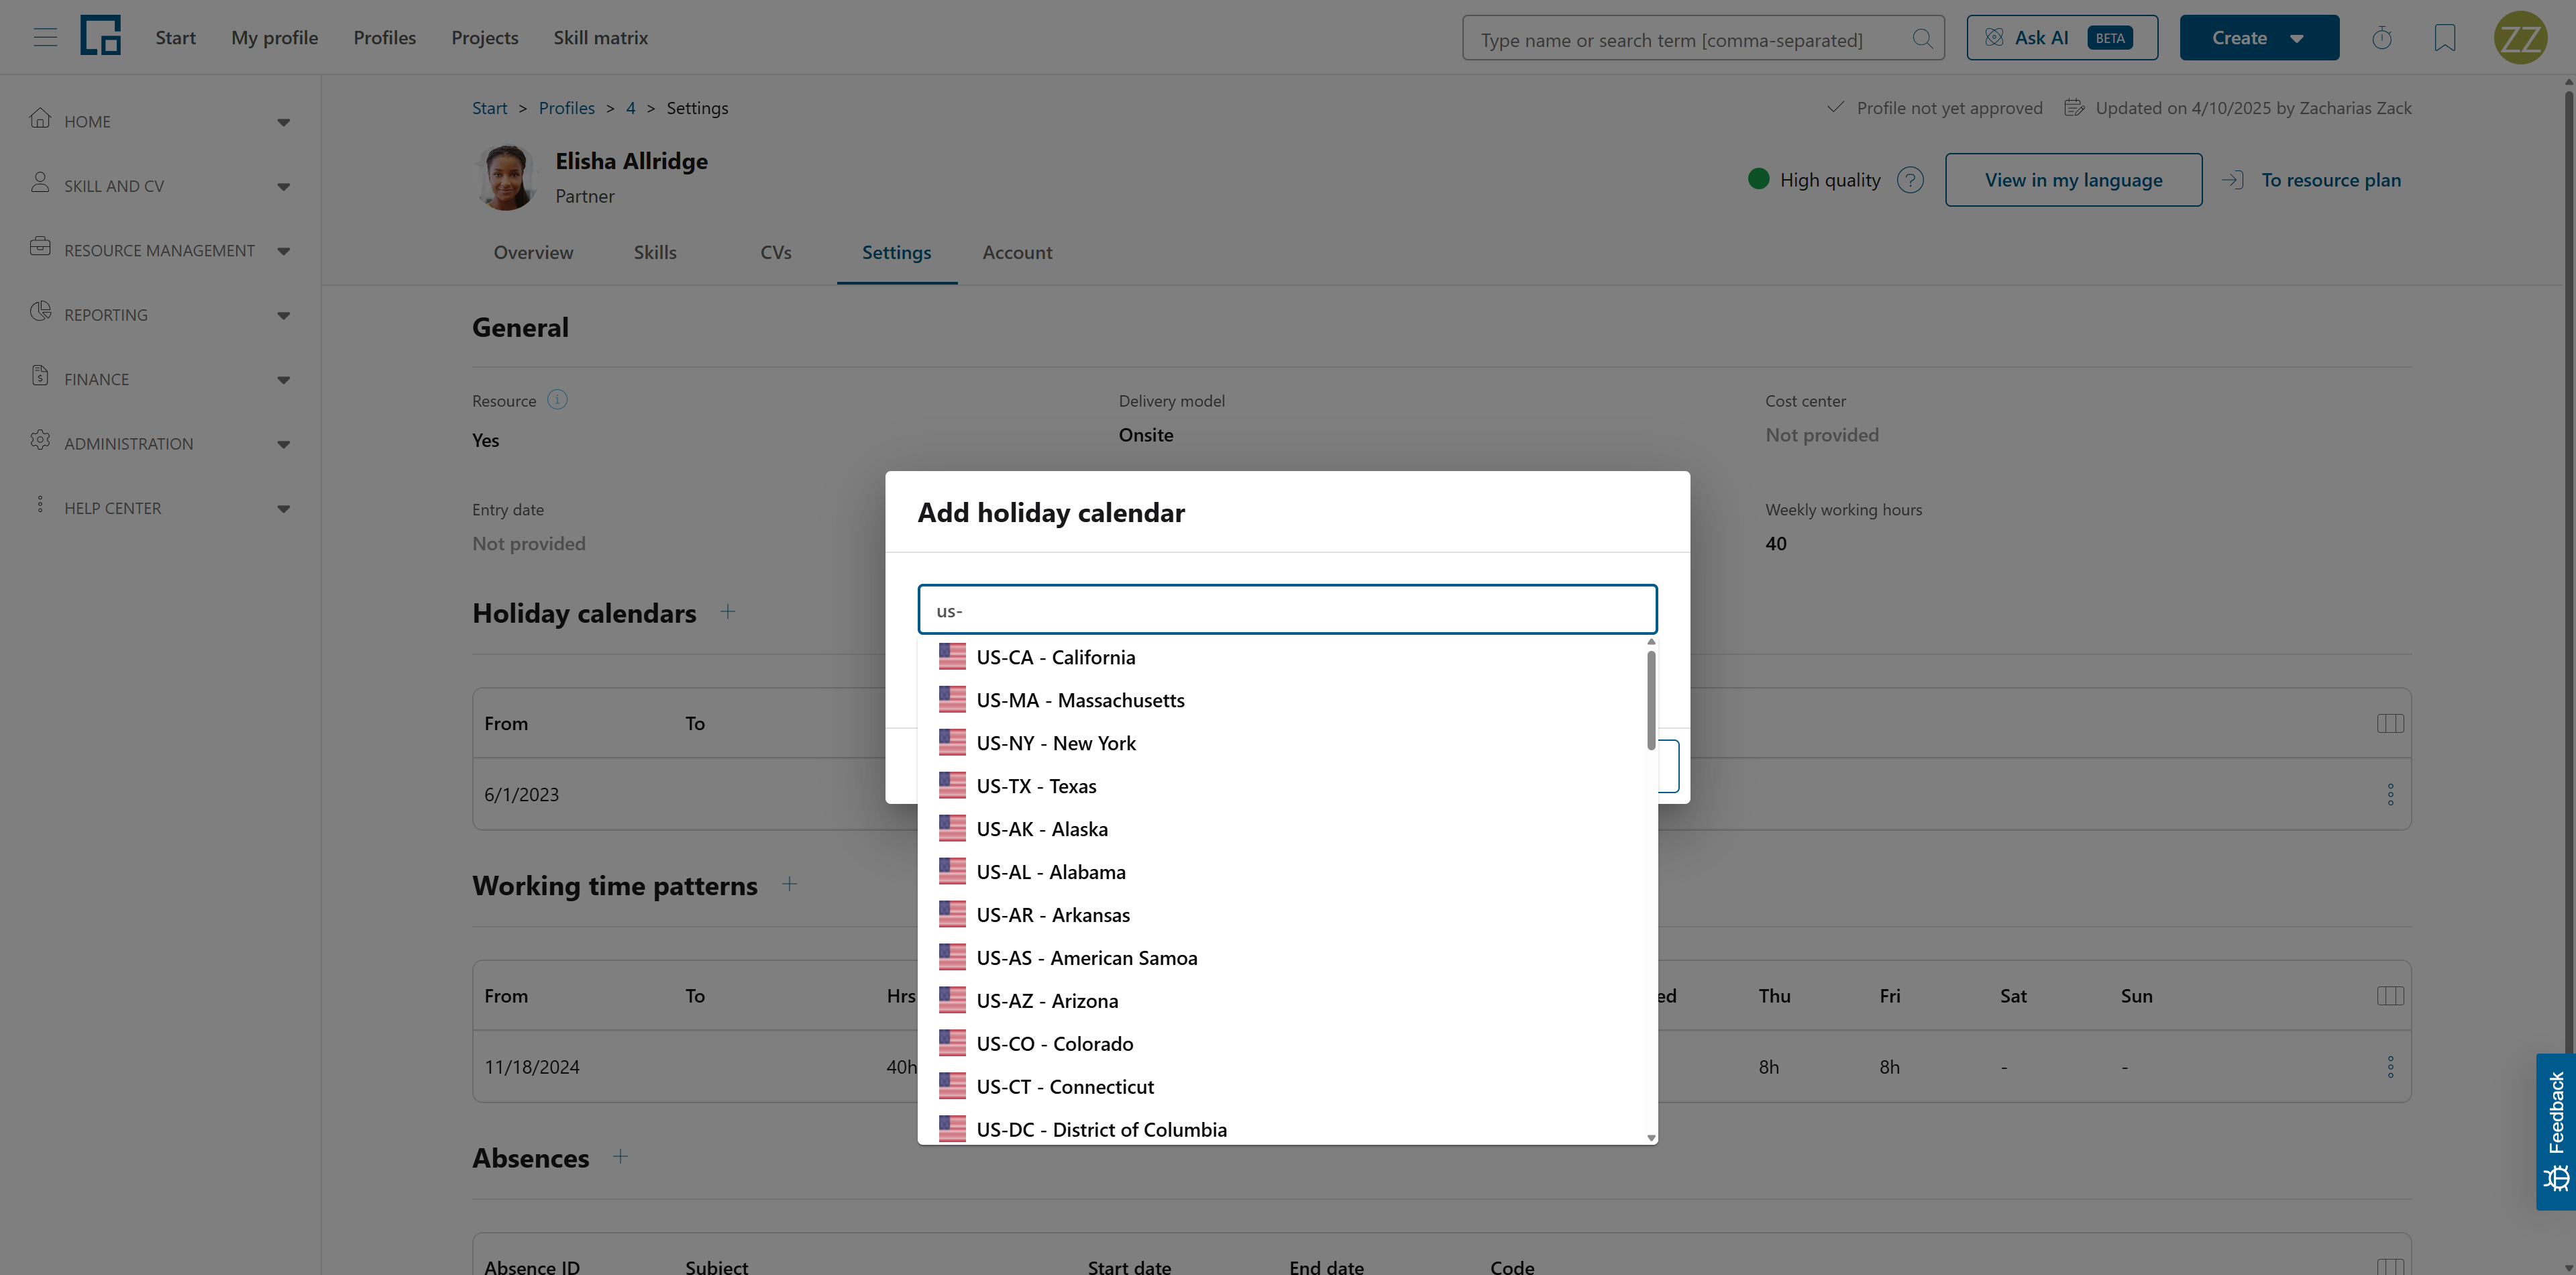The image size is (2576, 1275).
Task: Expand RESOURCE MANAGEMENT sidebar section
Action: 160,250
